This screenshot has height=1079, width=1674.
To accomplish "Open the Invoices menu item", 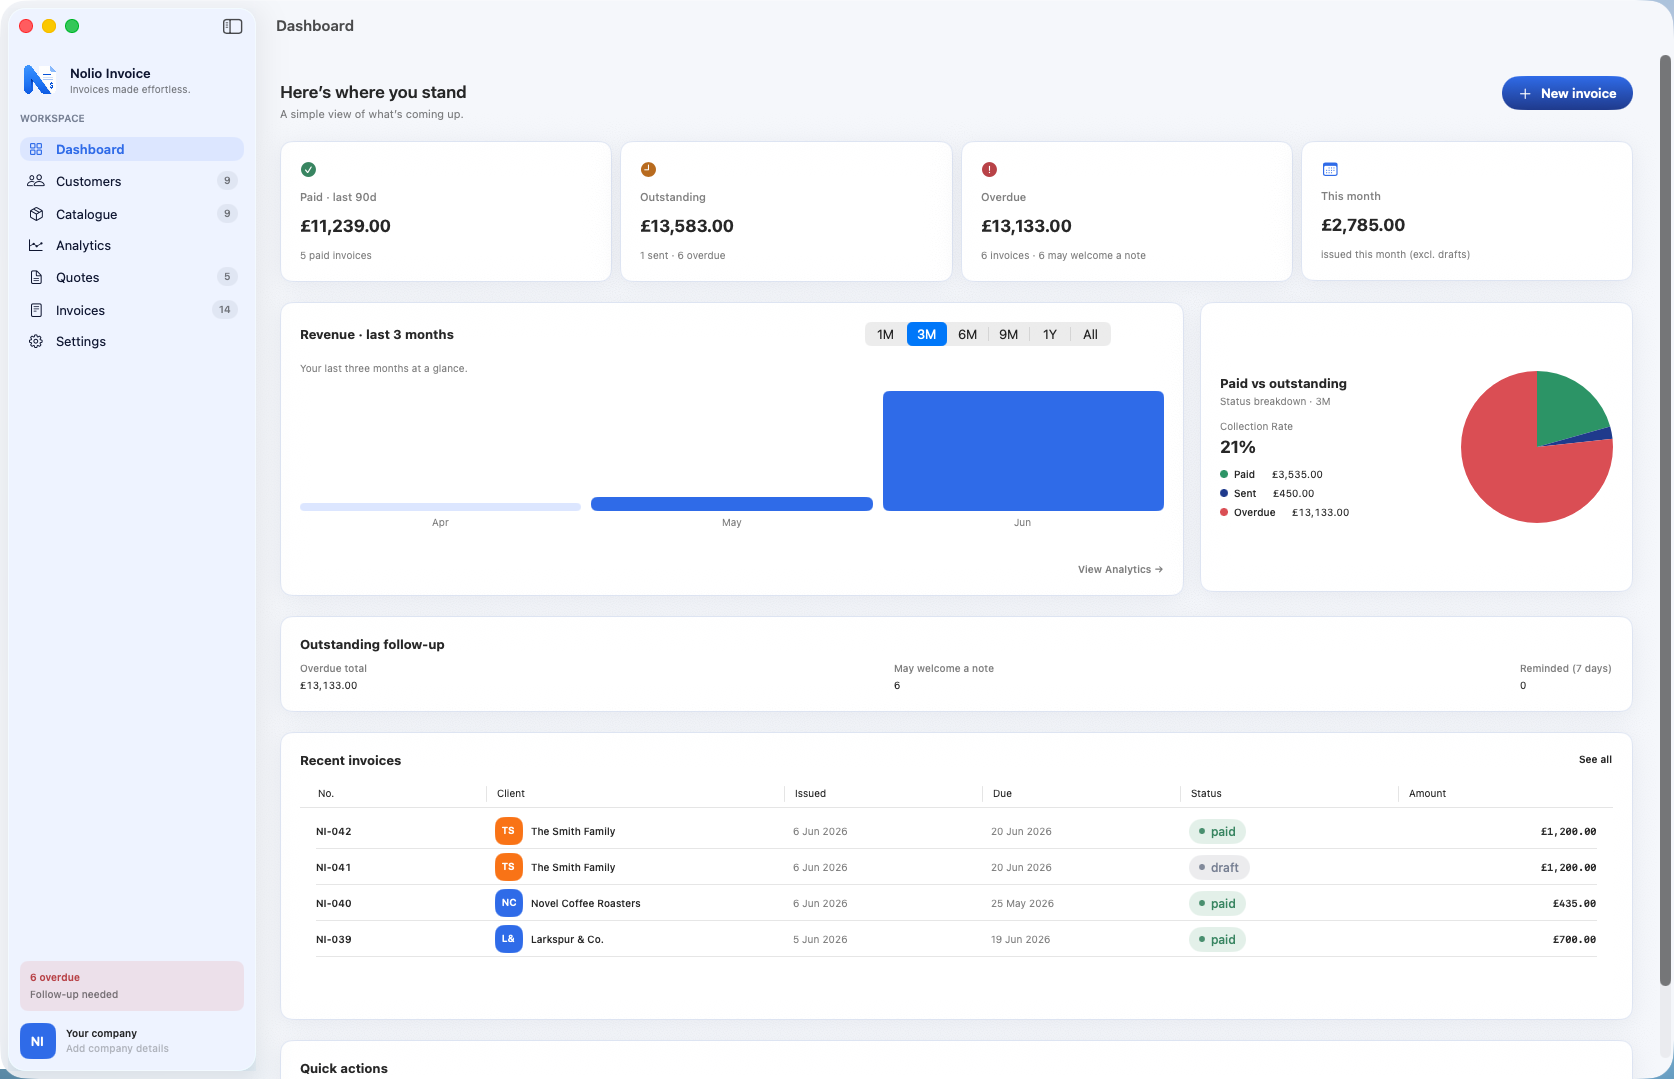I will pyautogui.click(x=132, y=310).
